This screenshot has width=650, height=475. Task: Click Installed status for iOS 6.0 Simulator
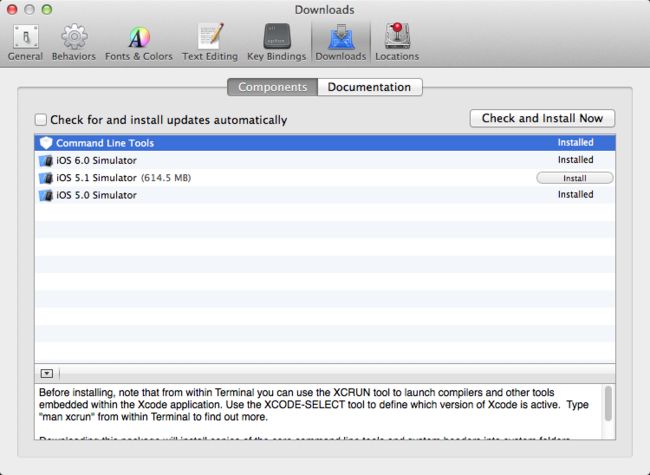pyautogui.click(x=575, y=160)
